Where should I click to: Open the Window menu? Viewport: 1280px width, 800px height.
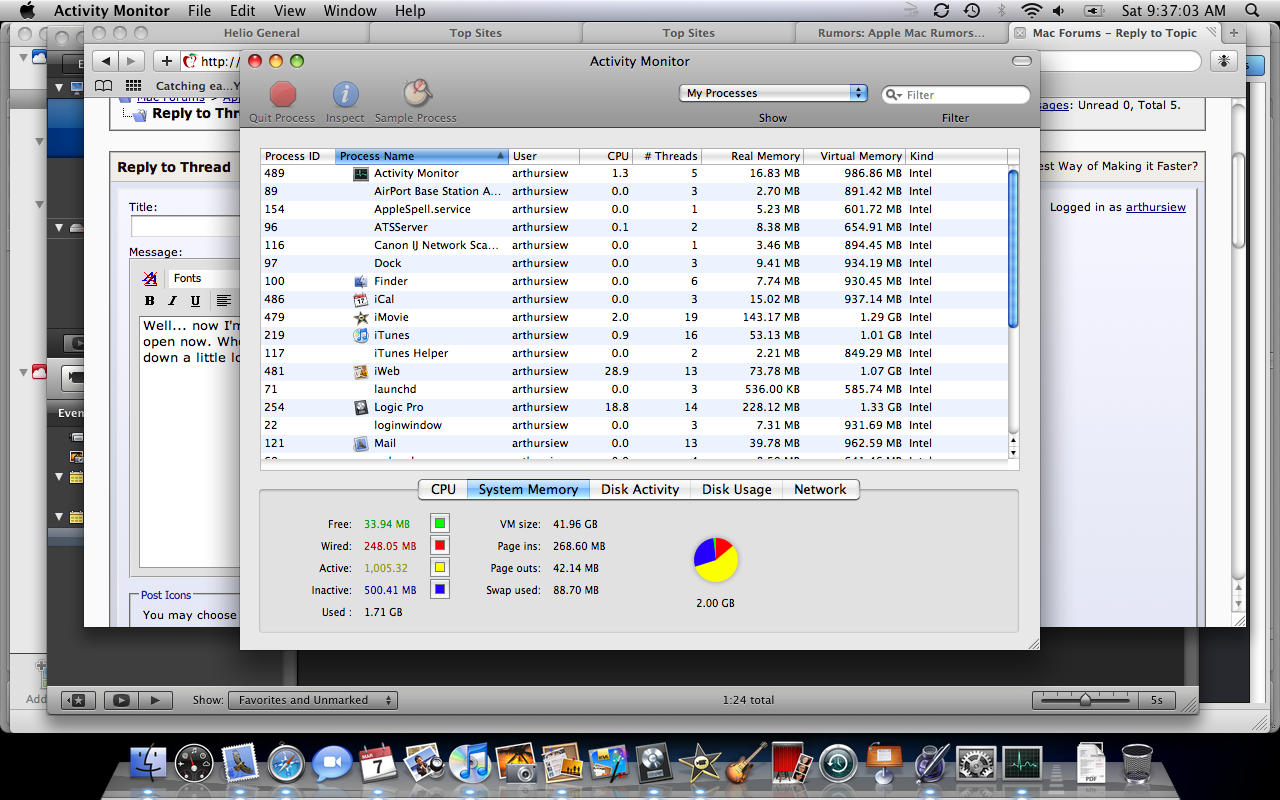point(350,11)
